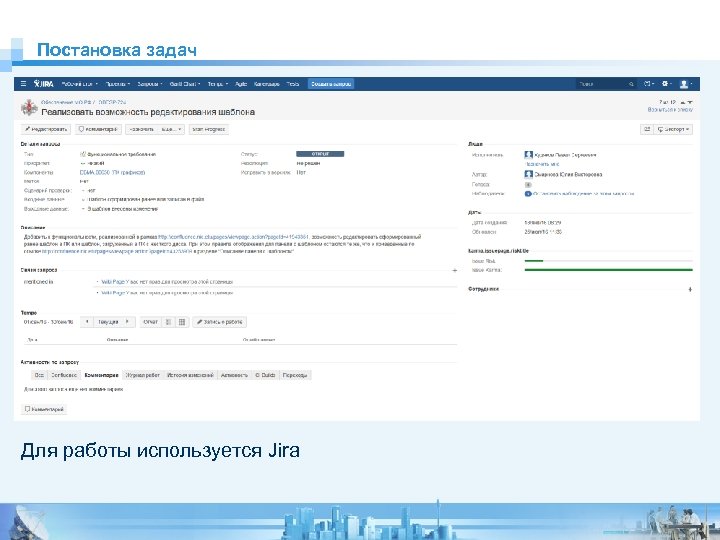Click the author avatar in Автор row
This screenshot has height=540, width=720.
click(529, 174)
